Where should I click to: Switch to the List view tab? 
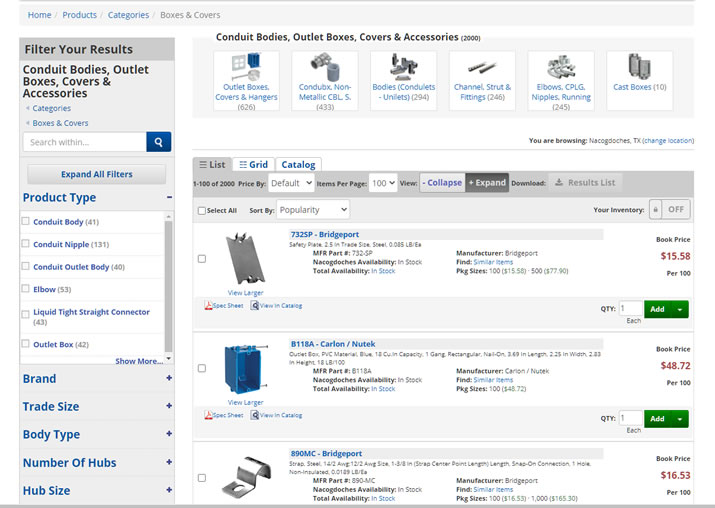pos(212,165)
